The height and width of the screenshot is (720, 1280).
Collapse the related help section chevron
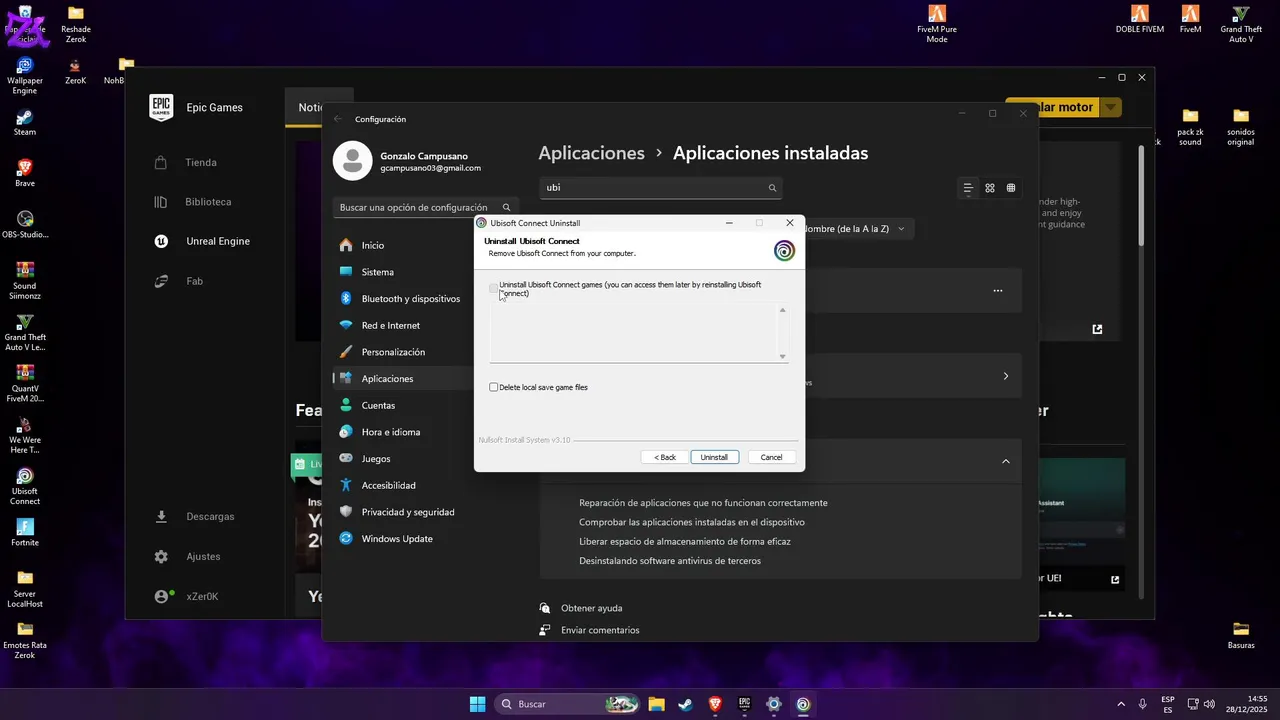click(x=1005, y=461)
